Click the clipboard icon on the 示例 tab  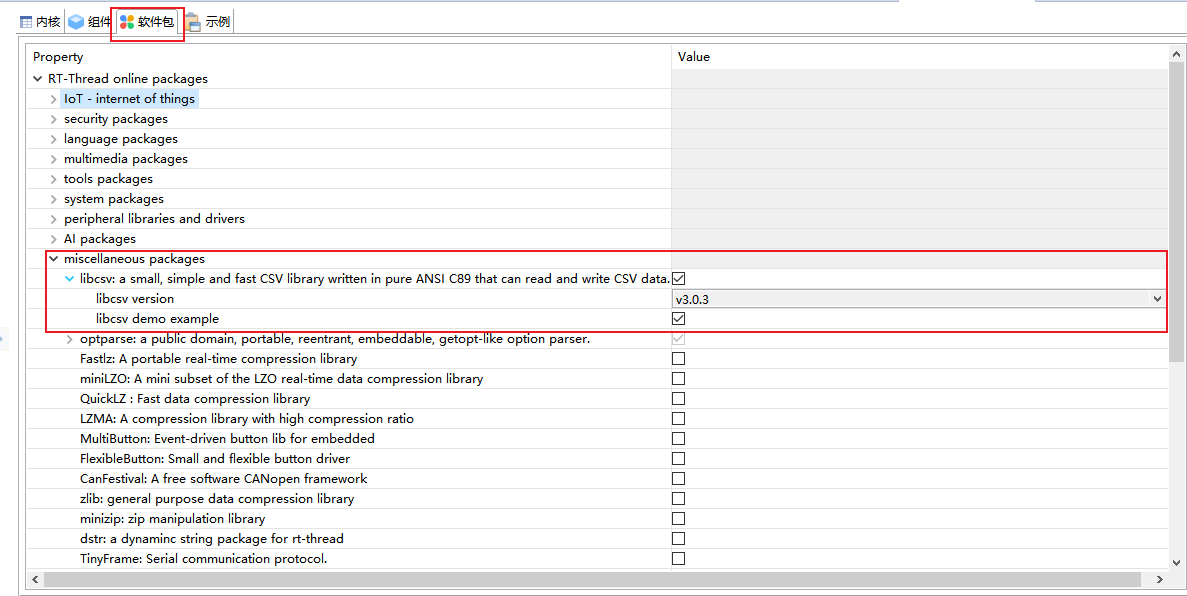click(x=192, y=20)
